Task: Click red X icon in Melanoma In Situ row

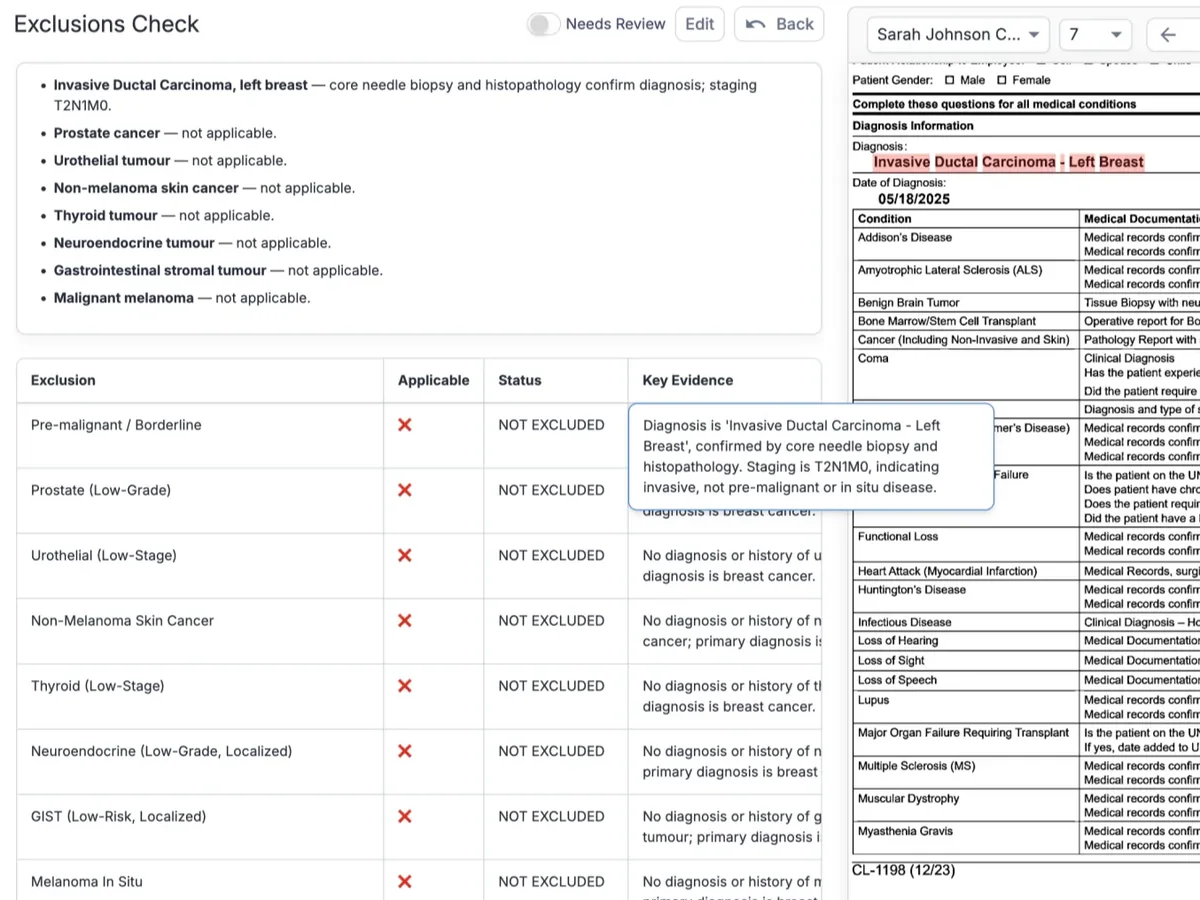Action: (x=405, y=881)
